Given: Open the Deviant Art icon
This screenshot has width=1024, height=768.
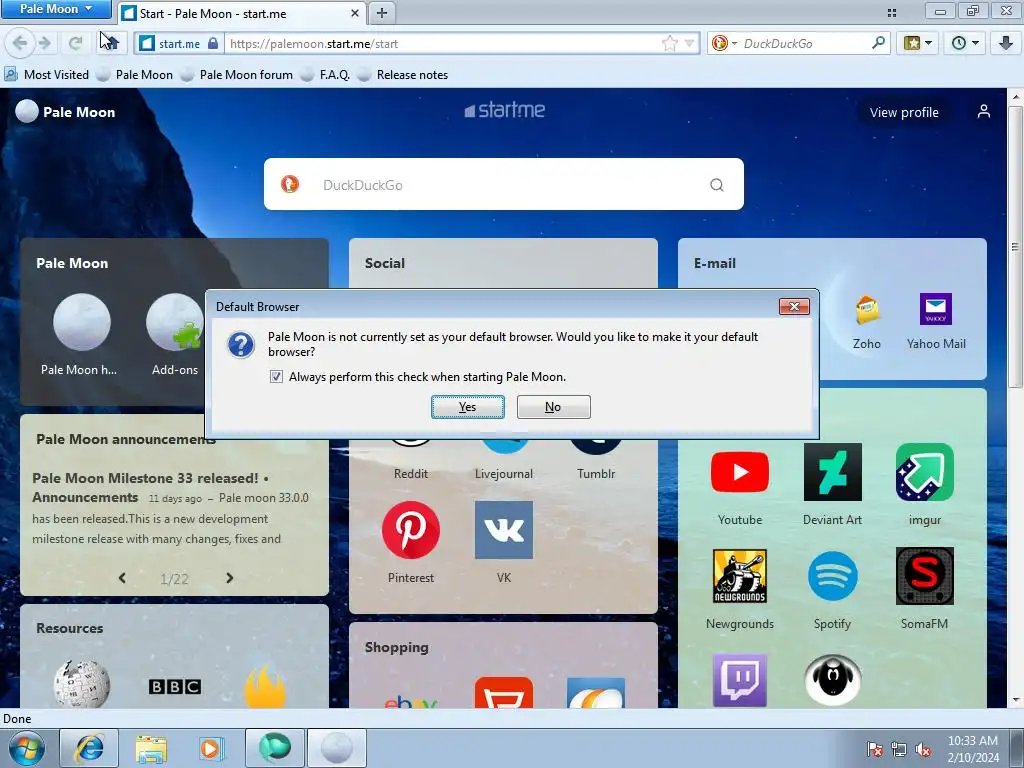Looking at the screenshot, I should [833, 472].
